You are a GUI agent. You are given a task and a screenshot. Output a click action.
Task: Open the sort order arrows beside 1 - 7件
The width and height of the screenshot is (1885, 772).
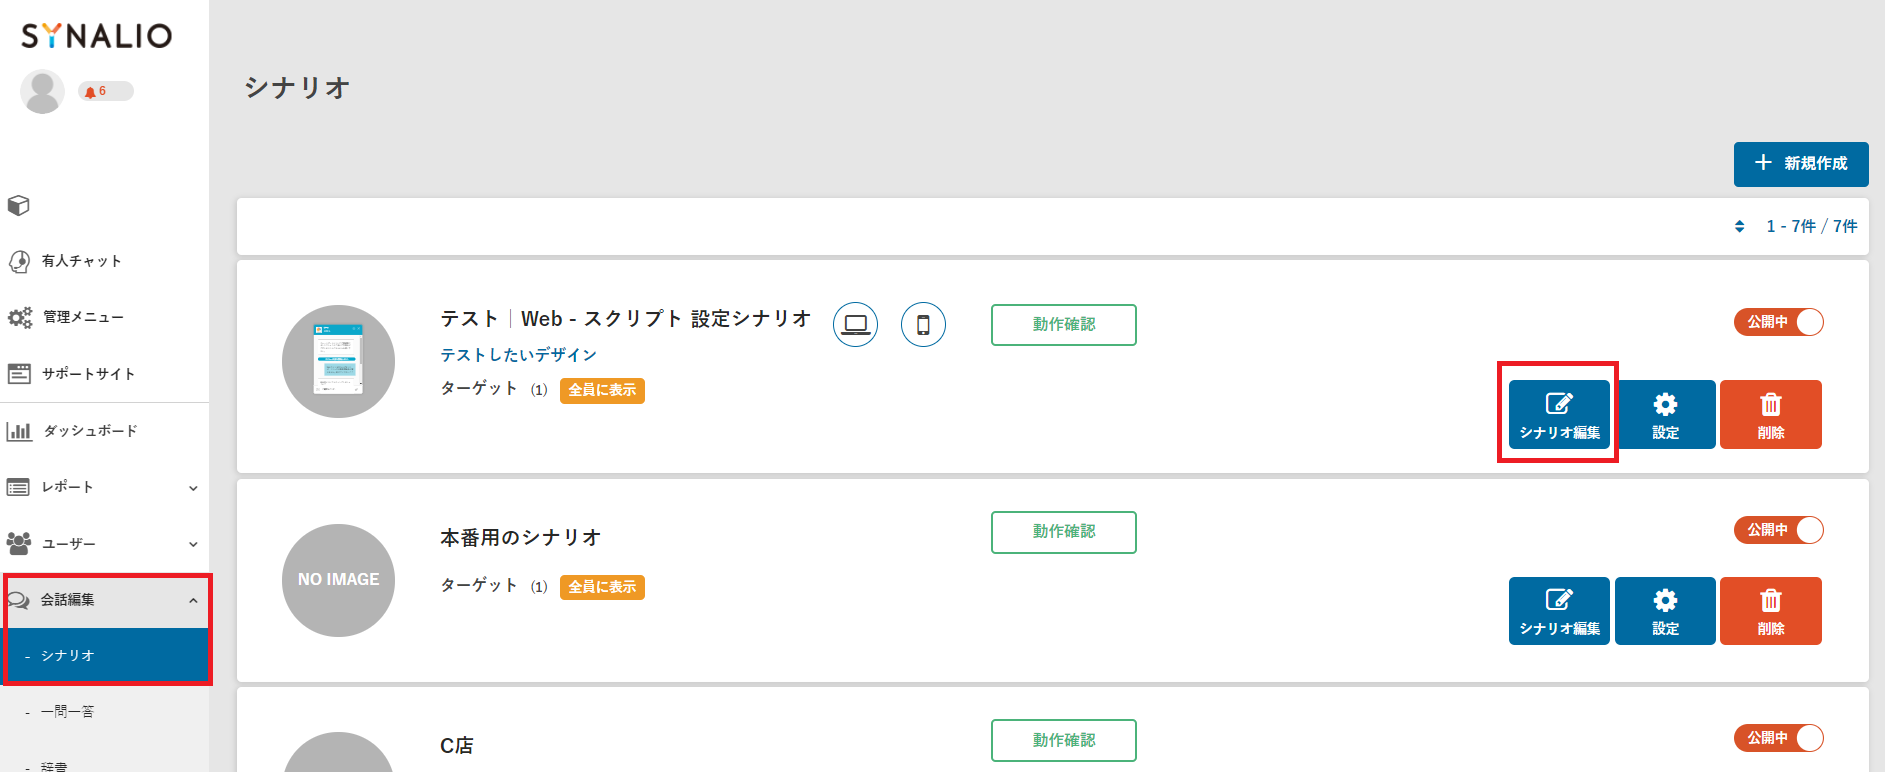click(1739, 227)
